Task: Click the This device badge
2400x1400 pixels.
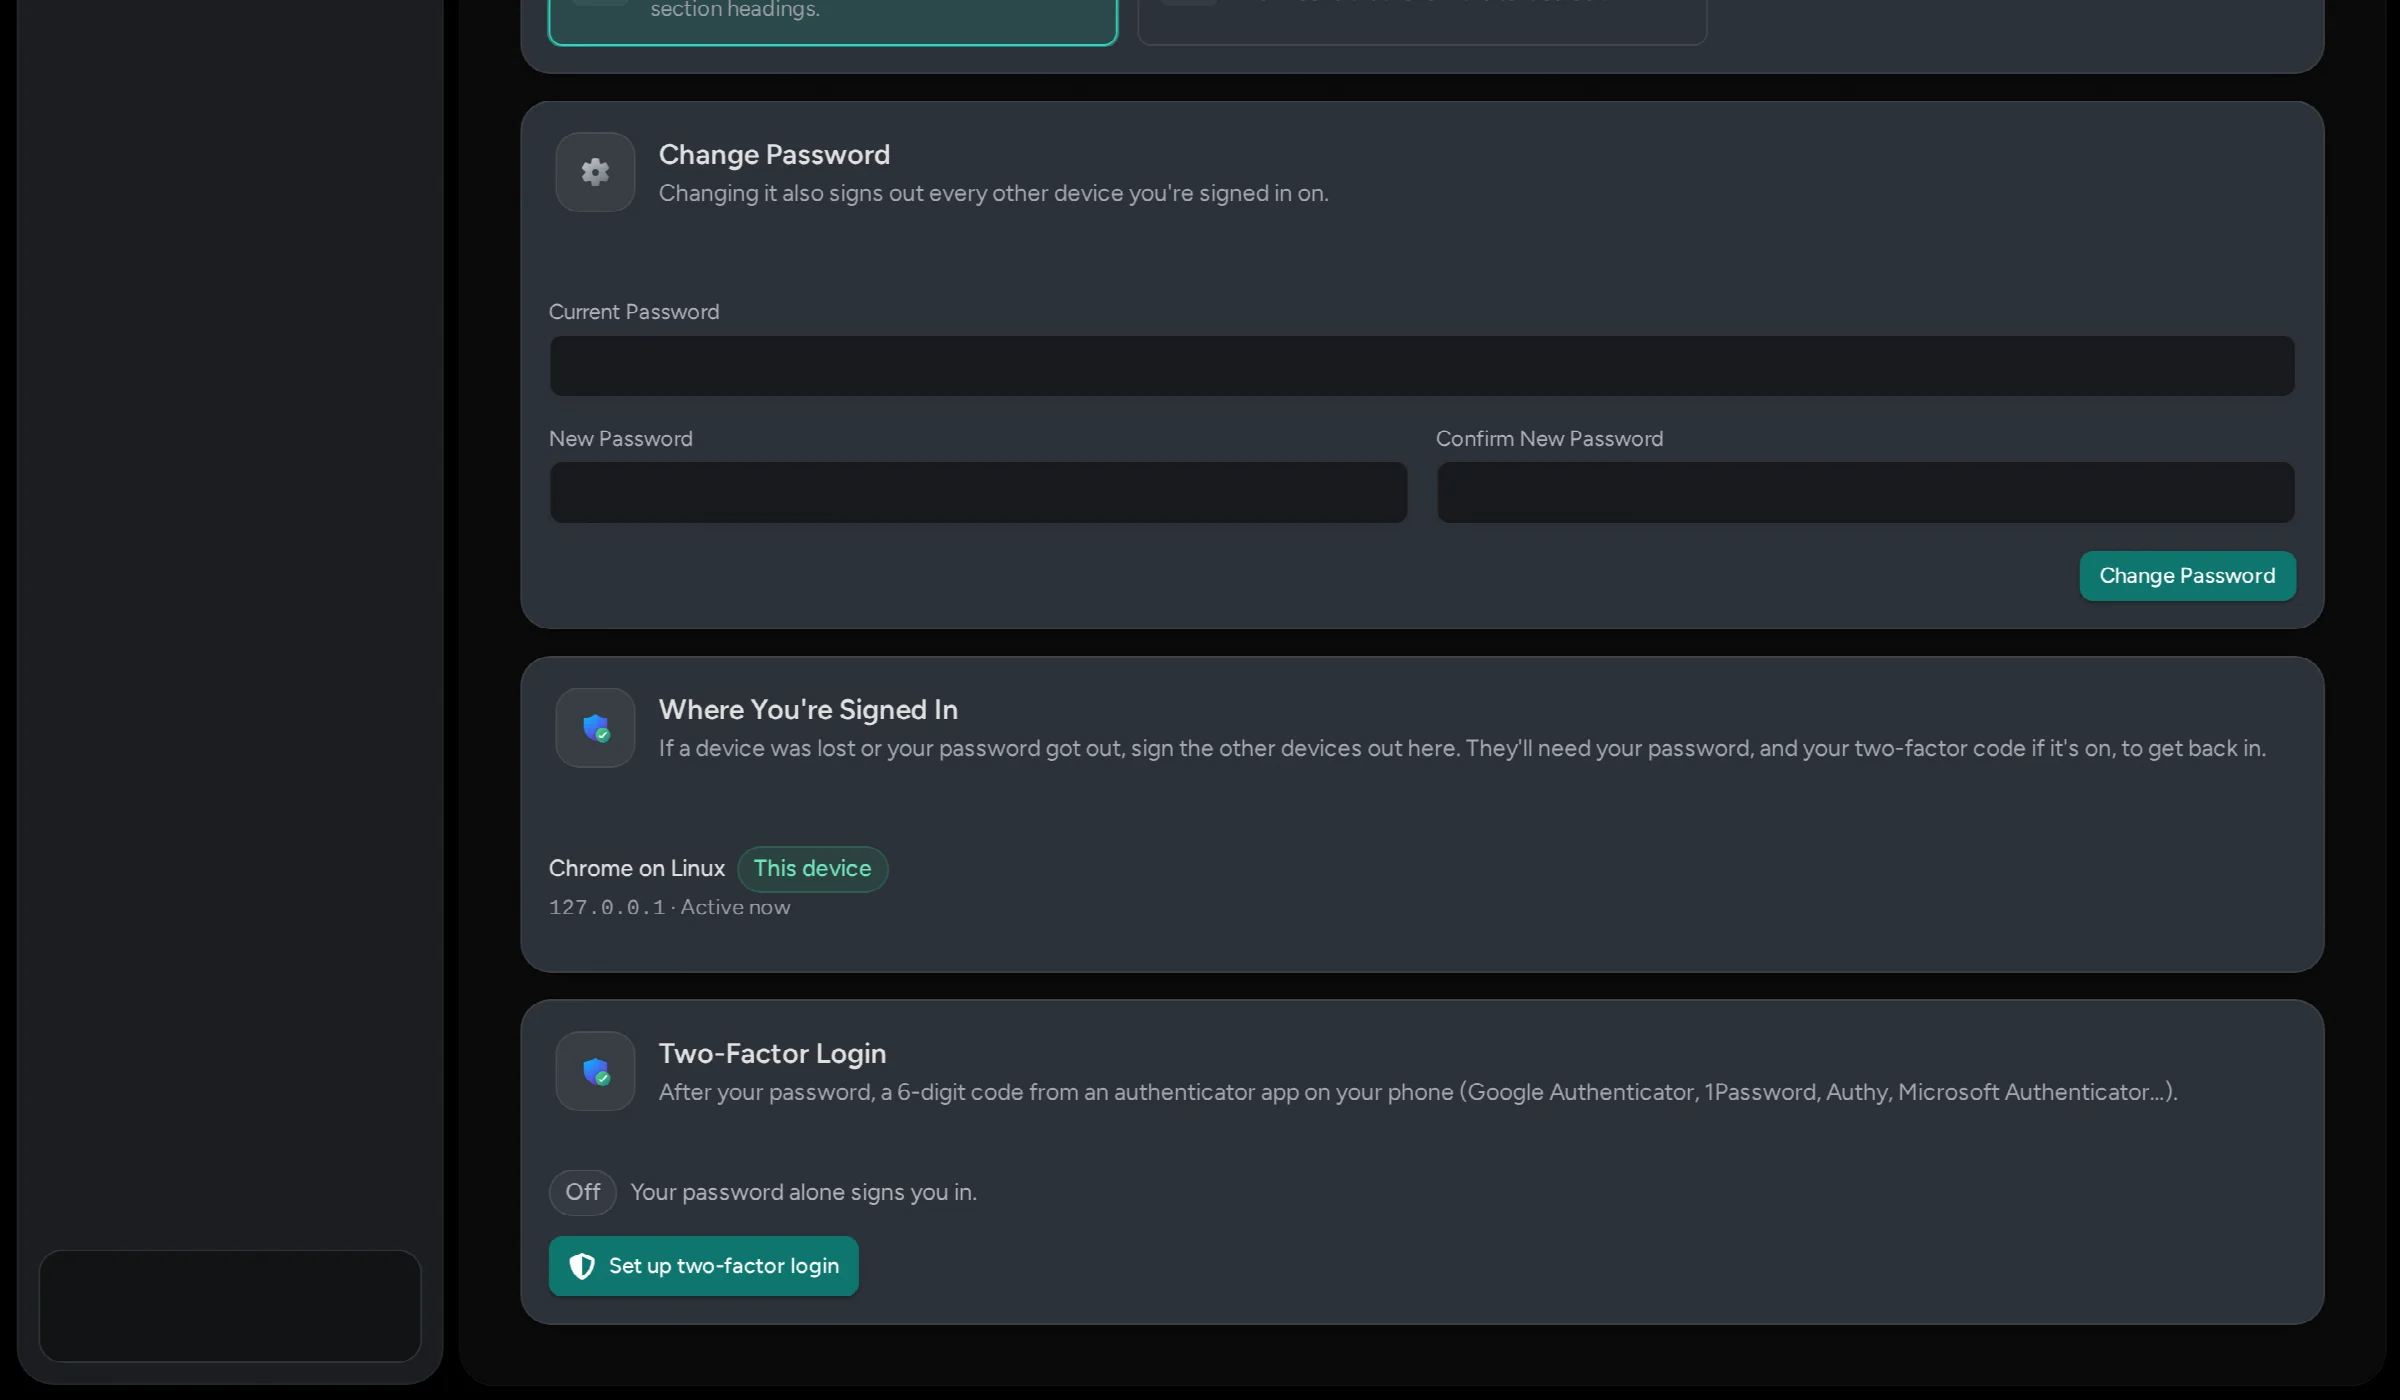Action: pyautogui.click(x=812, y=868)
